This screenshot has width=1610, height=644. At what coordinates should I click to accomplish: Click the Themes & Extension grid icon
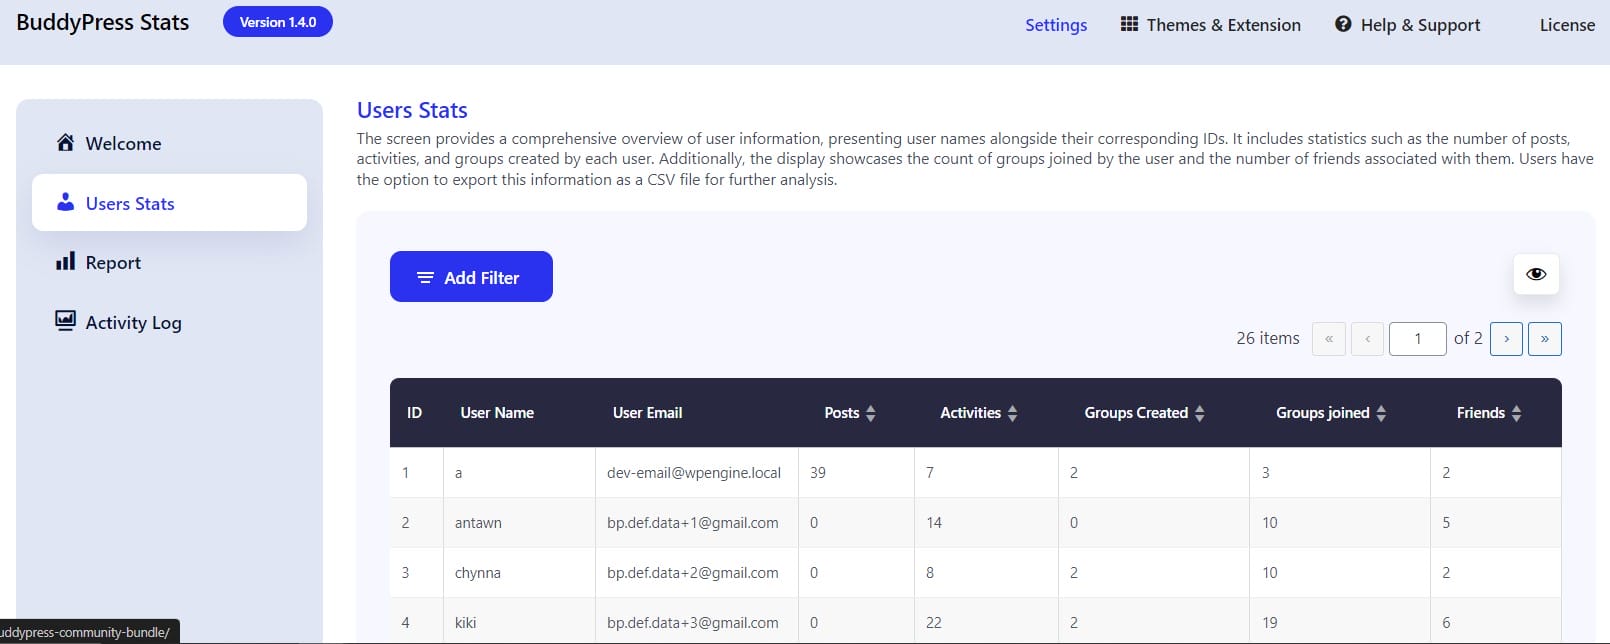(1129, 24)
